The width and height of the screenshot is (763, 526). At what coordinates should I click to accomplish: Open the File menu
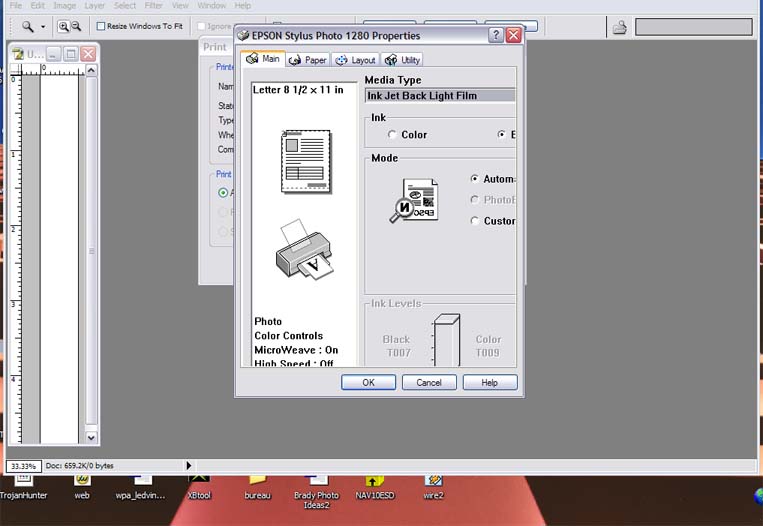pos(16,6)
